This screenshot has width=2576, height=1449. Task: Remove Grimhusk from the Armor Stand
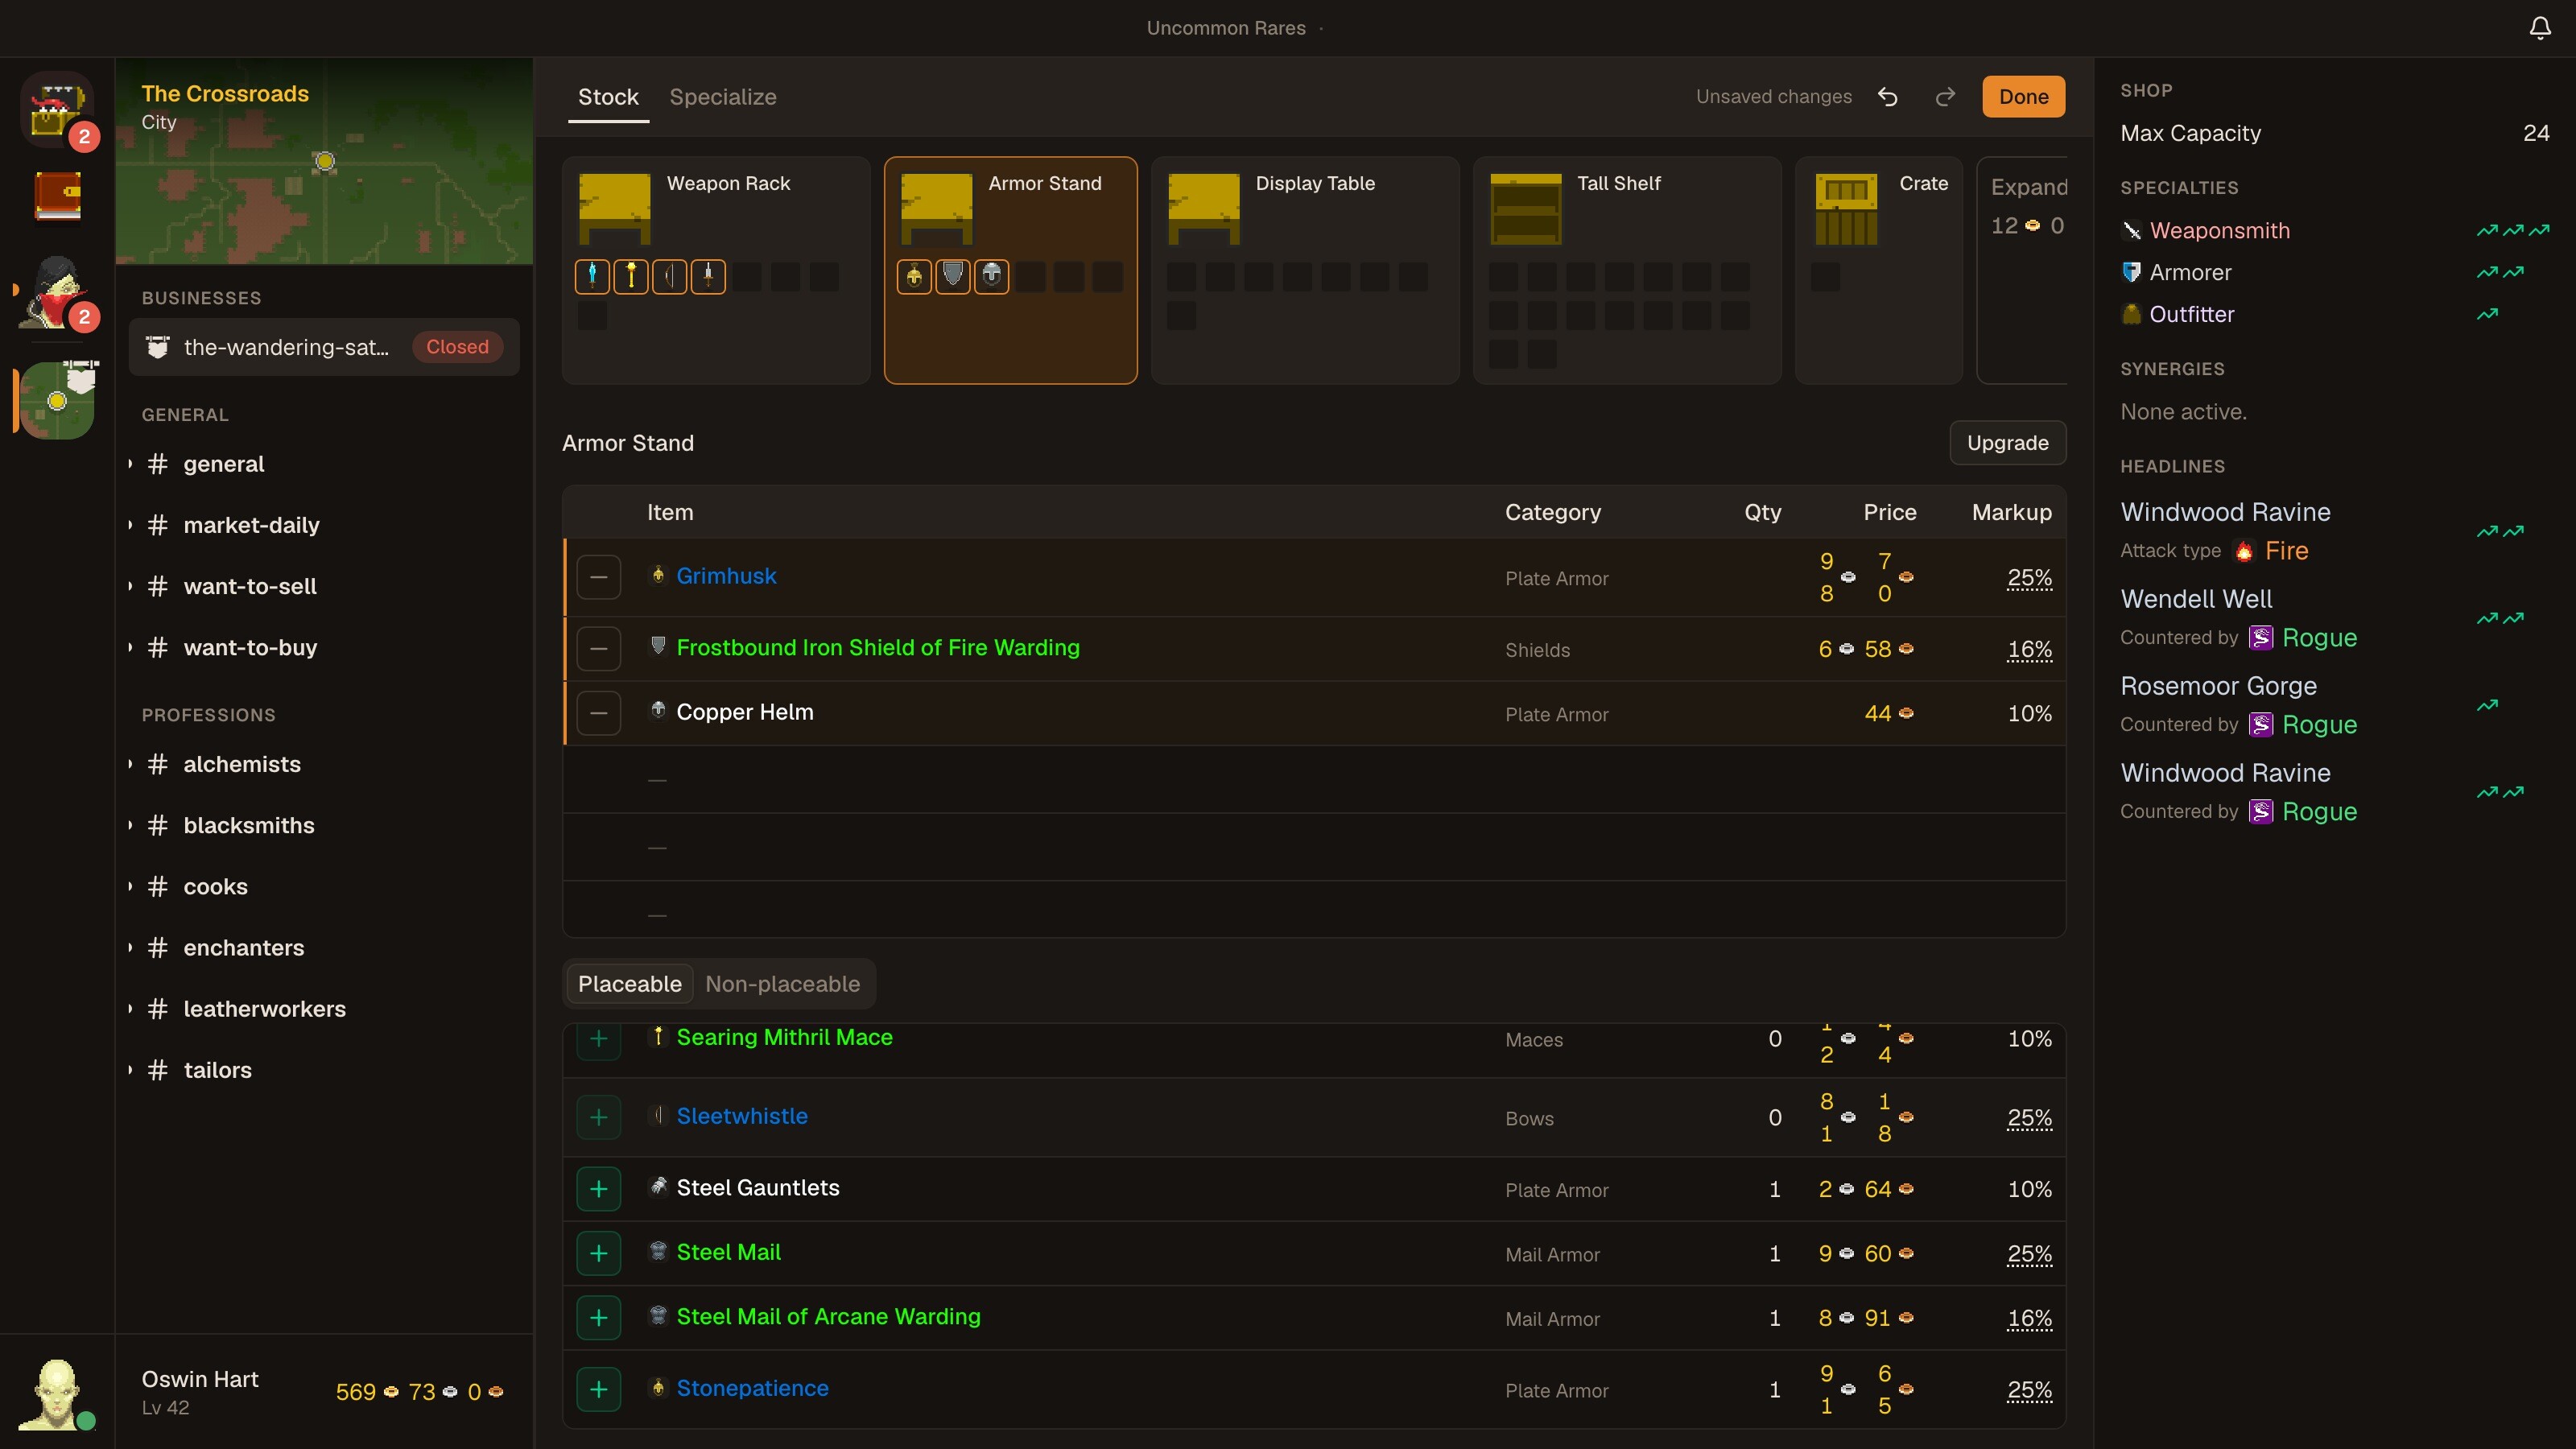[x=599, y=577]
